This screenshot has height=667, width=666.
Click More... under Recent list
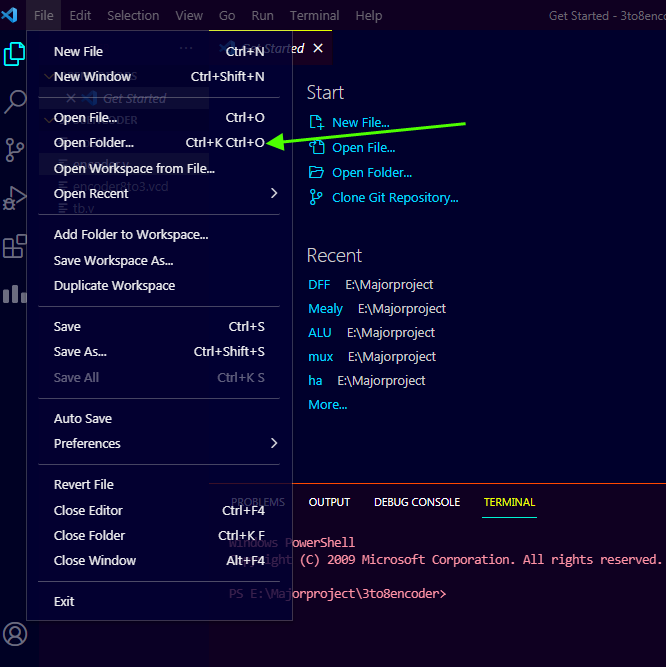pos(327,405)
